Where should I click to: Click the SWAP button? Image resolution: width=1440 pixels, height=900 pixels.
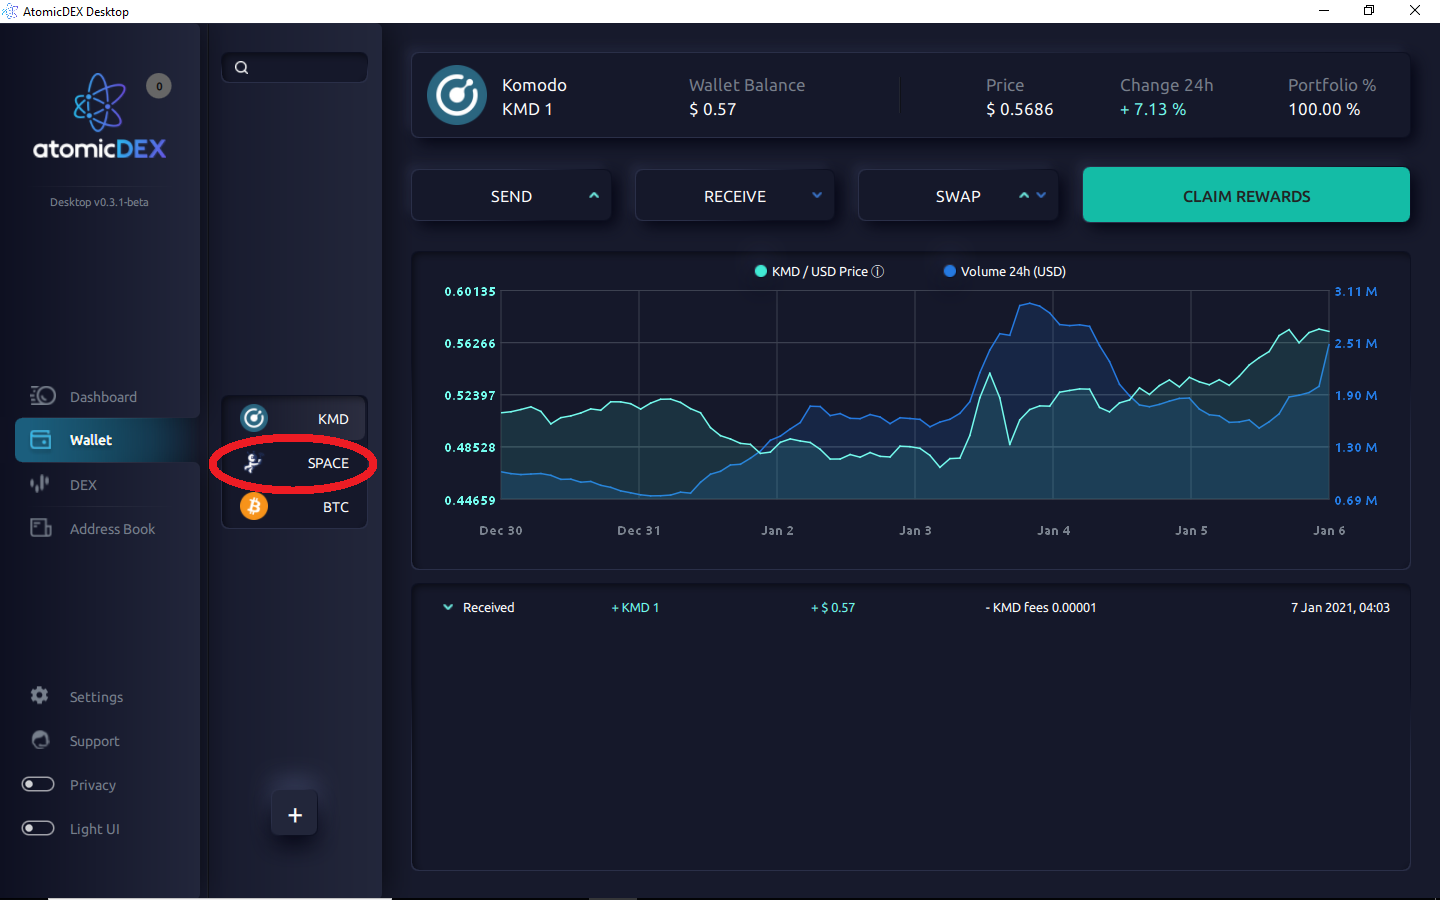coord(958,195)
